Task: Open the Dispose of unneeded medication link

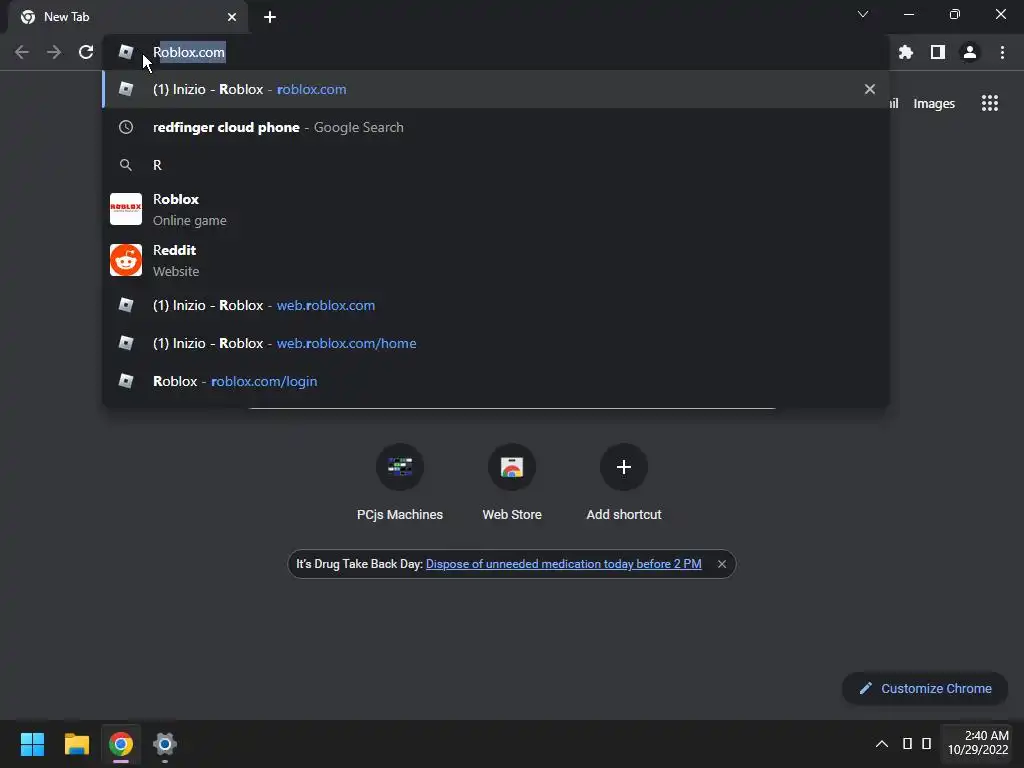Action: pos(564,564)
